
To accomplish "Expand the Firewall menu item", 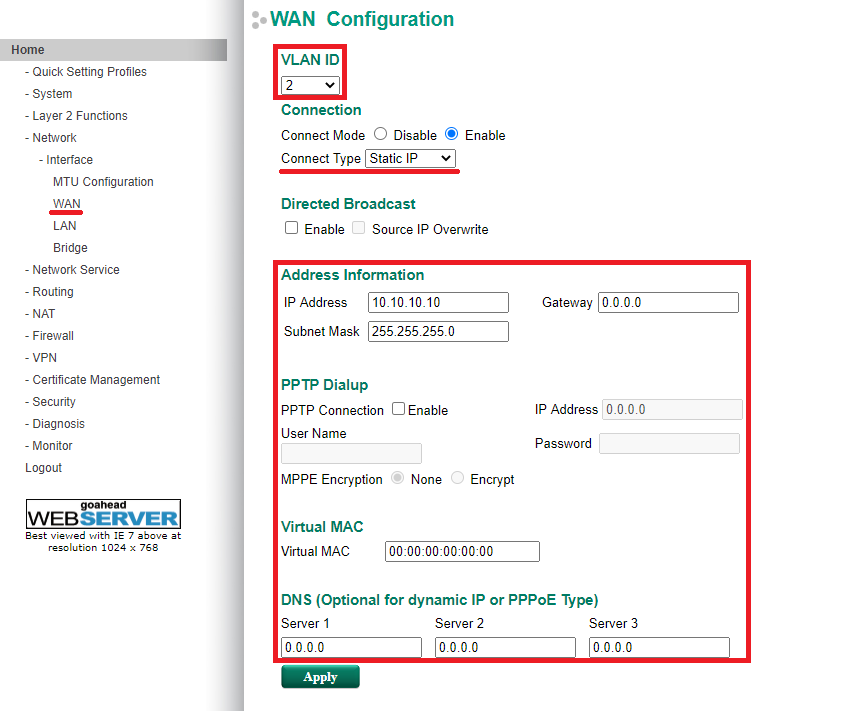I will pyautogui.click(x=53, y=336).
